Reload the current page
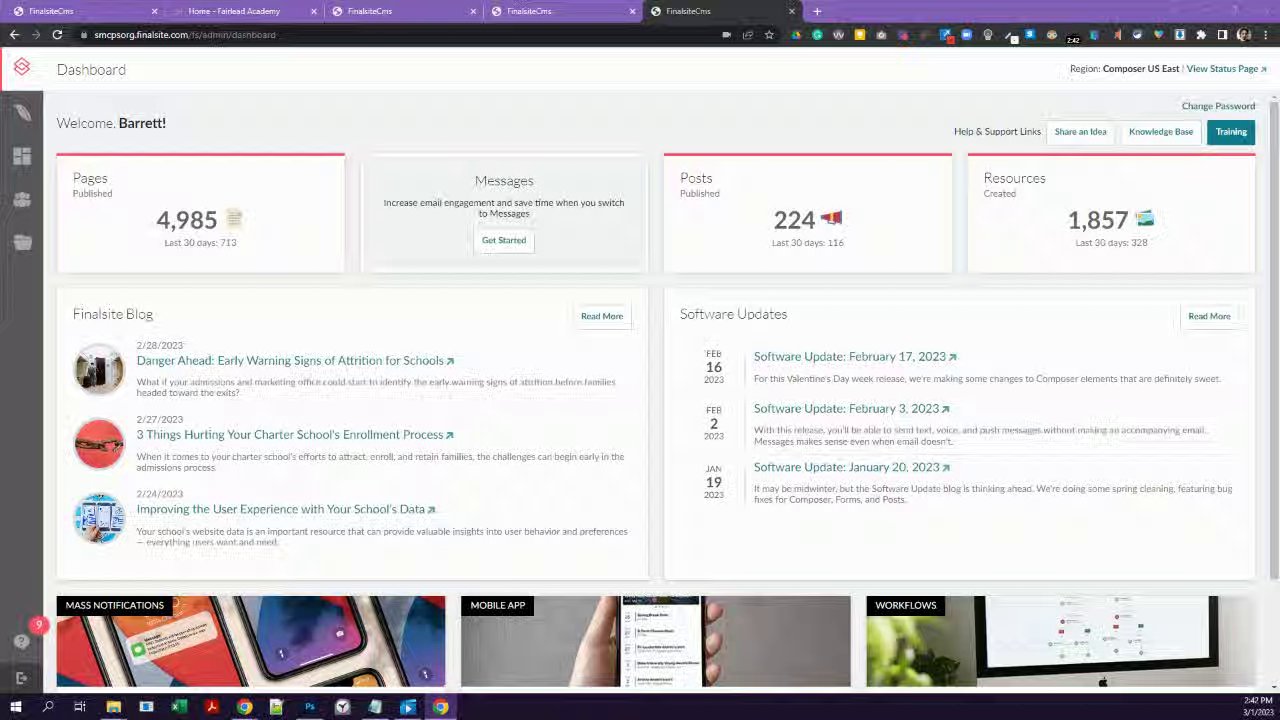Image resolution: width=1280 pixels, height=720 pixels. coord(57,35)
